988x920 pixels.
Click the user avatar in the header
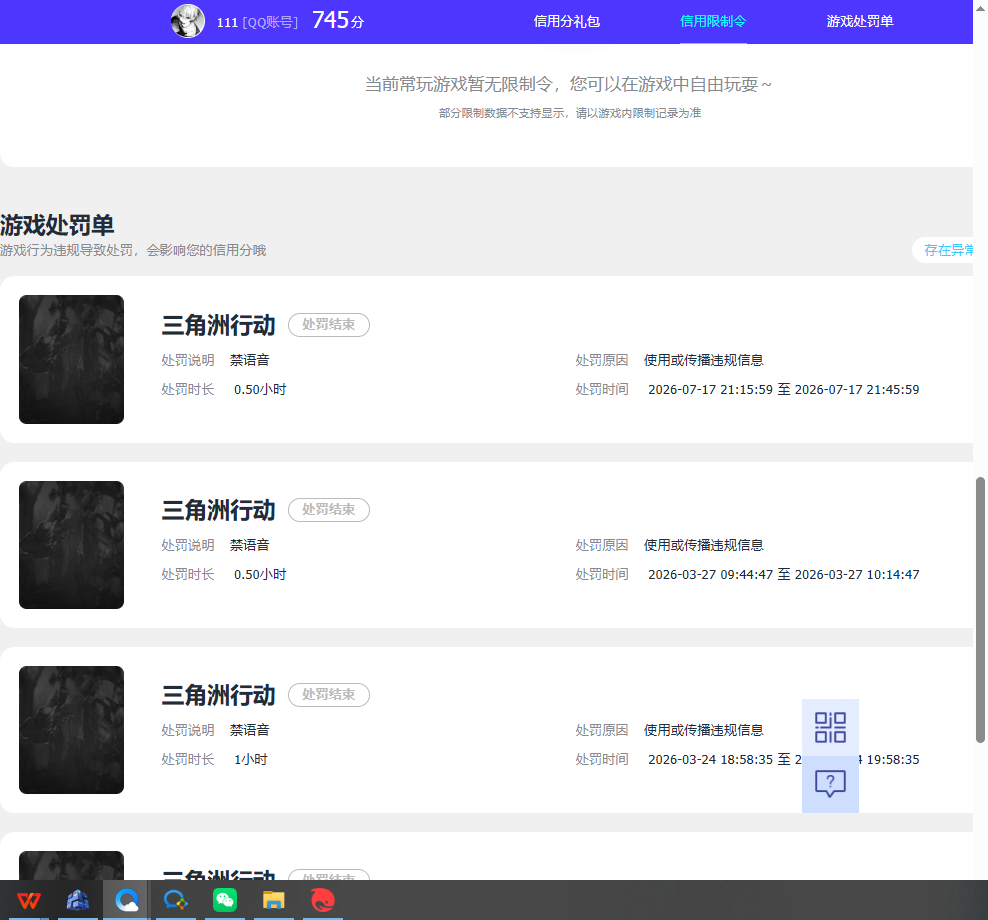tap(188, 21)
